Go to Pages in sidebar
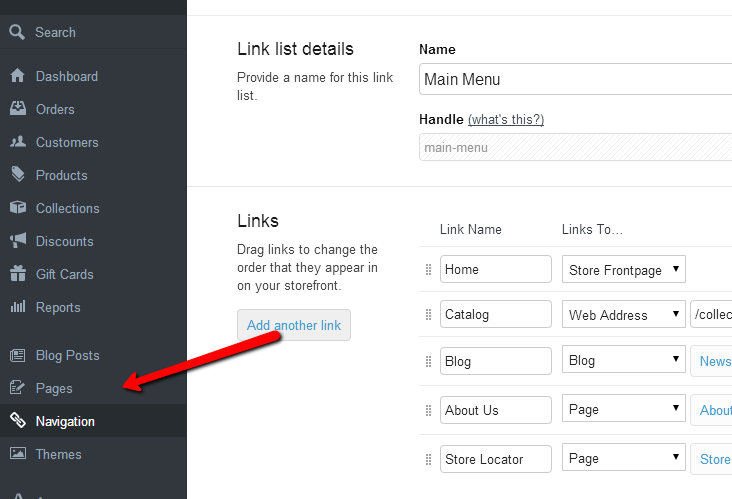Screen dimensions: 732x499 54,388
